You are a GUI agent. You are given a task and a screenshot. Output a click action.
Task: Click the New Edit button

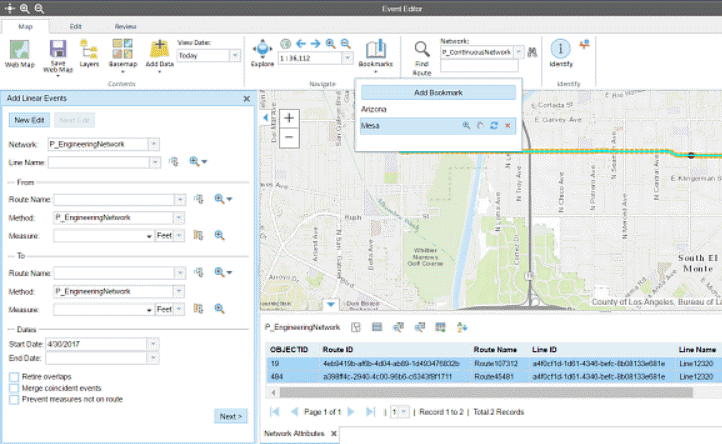coord(31,120)
